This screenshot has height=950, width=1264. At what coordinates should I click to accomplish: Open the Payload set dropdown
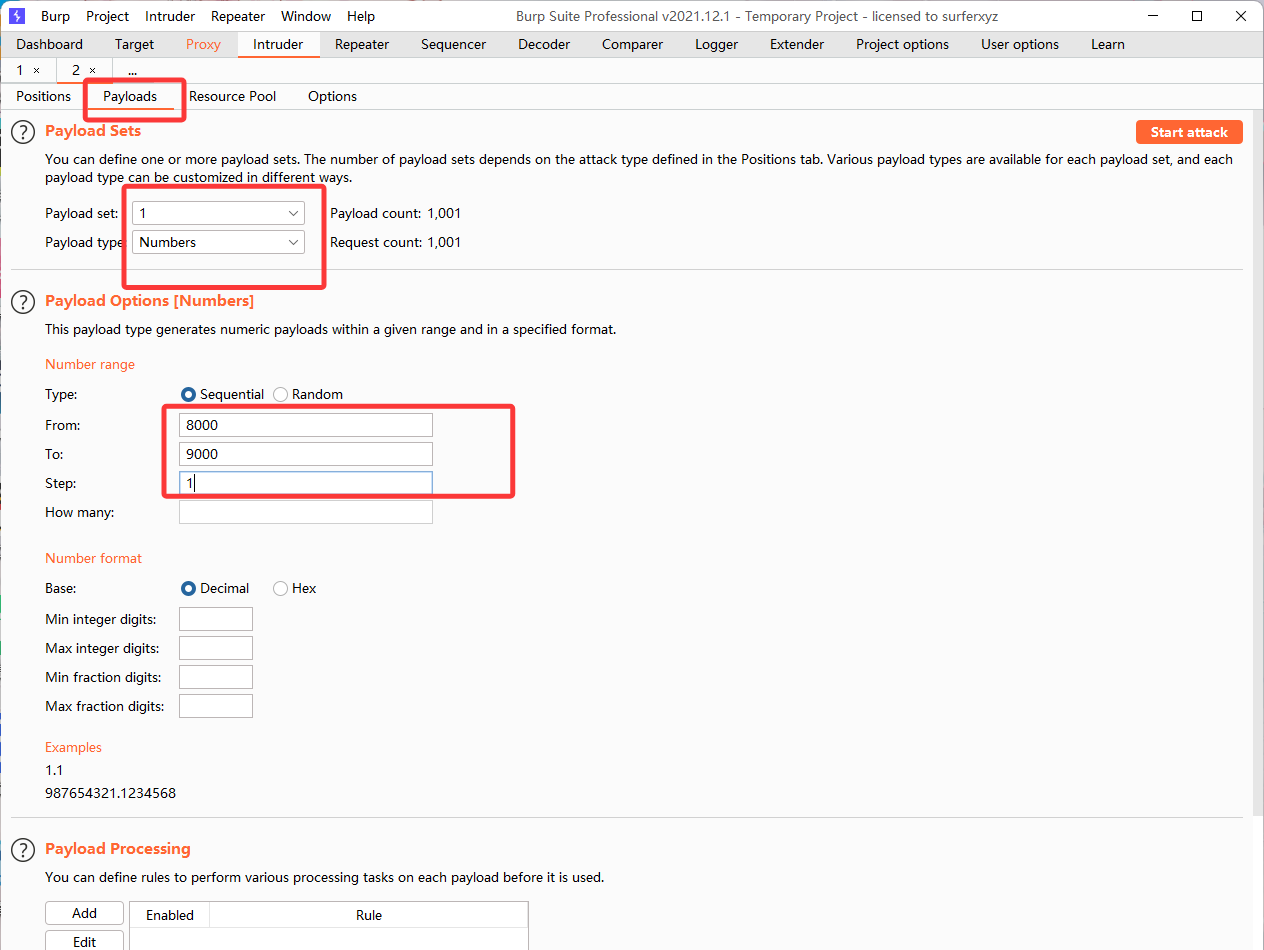click(x=218, y=213)
